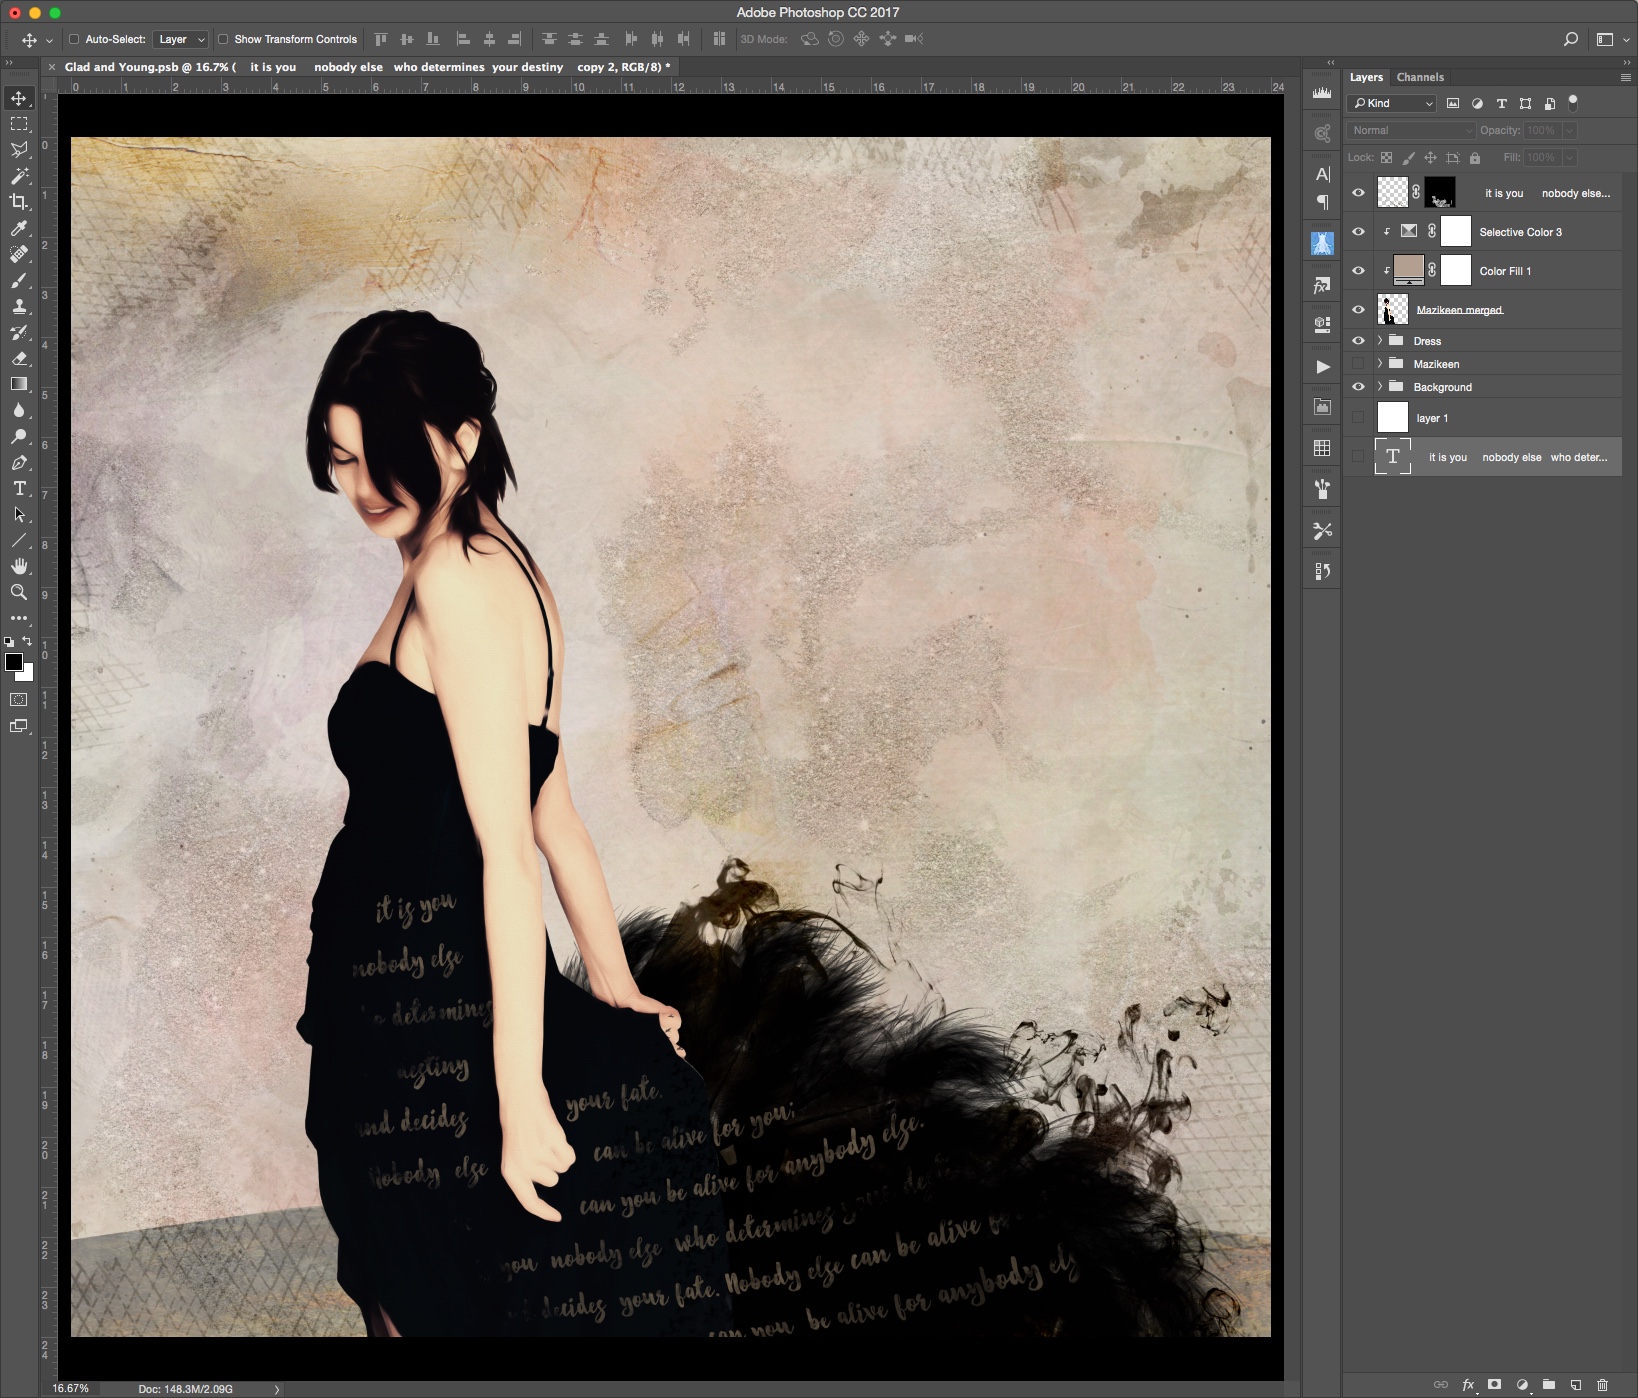Enable the Auto-Select checkbox
This screenshot has height=1398, width=1638.
74,40
